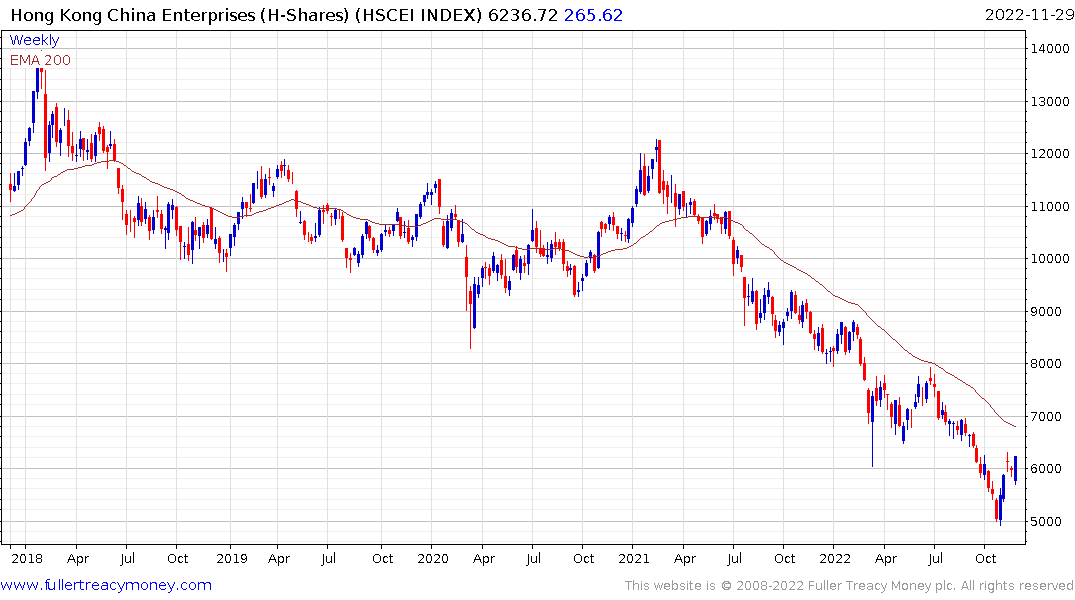Click the 13000 price axis label
Image resolution: width=1075 pixels, height=600 pixels.
coord(1049,101)
